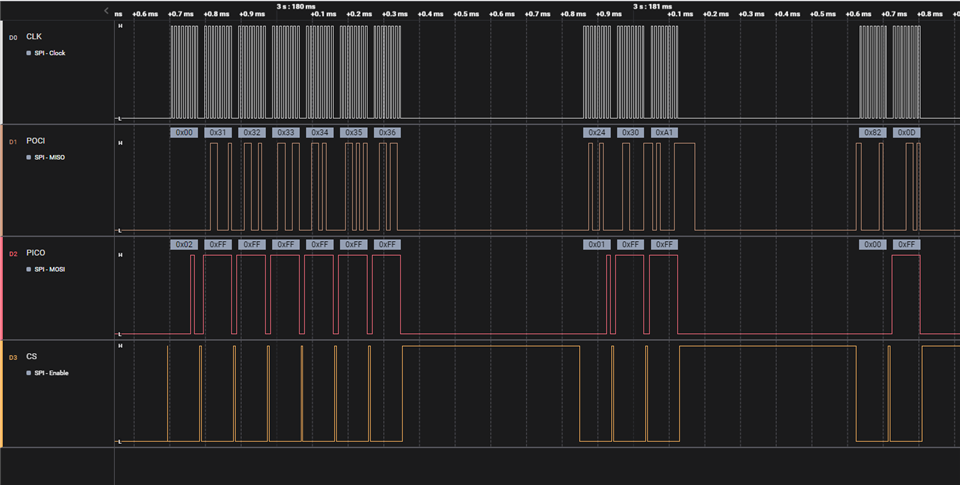Click the SPI - Enable analyzer tag
The width and height of the screenshot is (960, 485).
point(51,373)
